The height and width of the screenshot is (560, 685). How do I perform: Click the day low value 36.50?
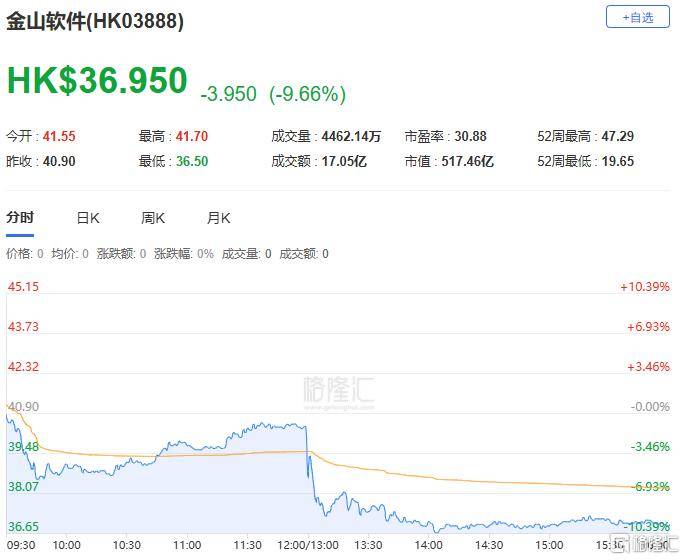click(192, 161)
